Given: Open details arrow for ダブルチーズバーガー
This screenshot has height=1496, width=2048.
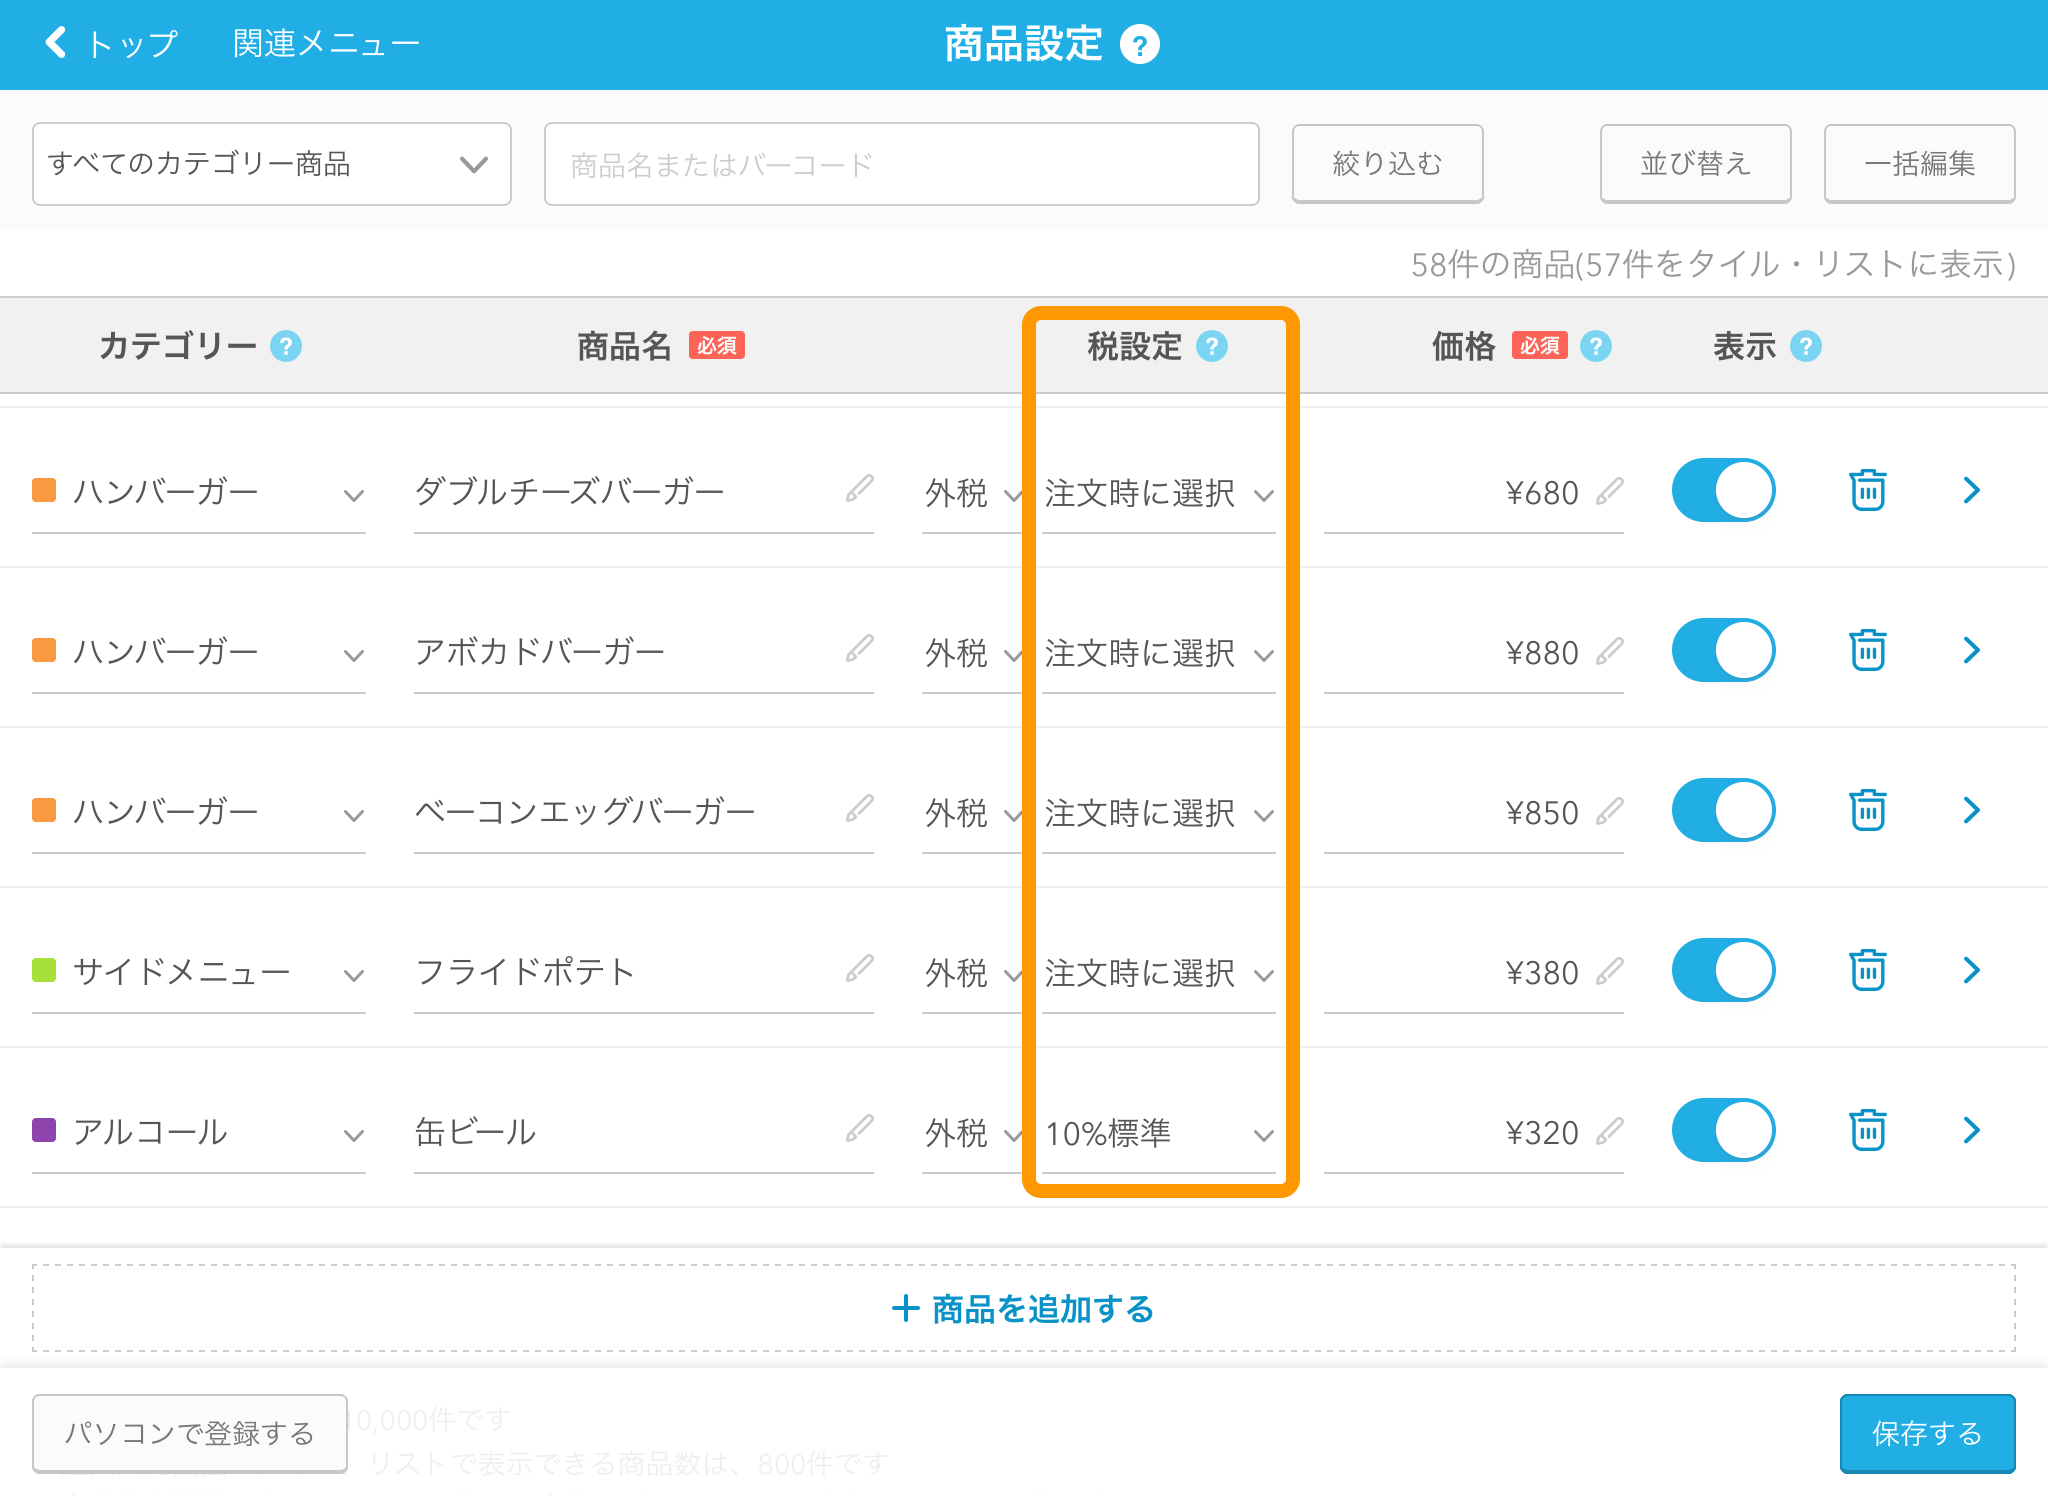Looking at the screenshot, I should (1971, 490).
